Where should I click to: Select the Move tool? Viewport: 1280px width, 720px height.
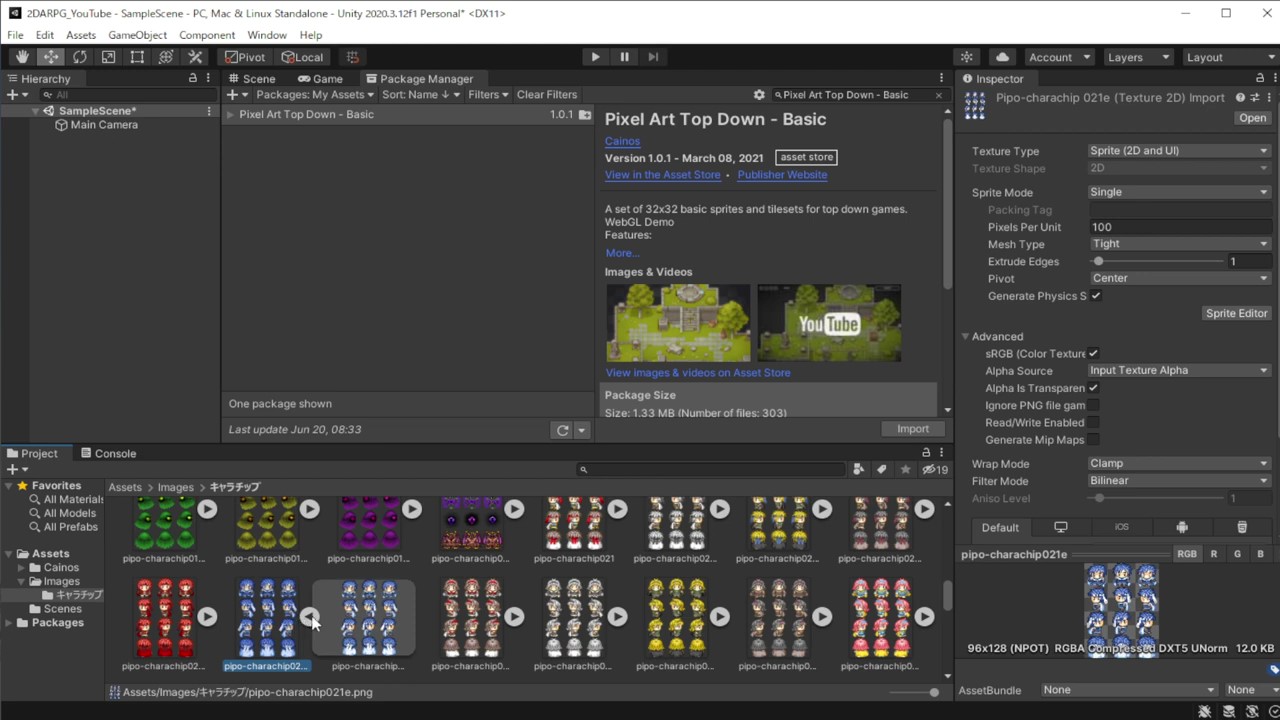51,57
